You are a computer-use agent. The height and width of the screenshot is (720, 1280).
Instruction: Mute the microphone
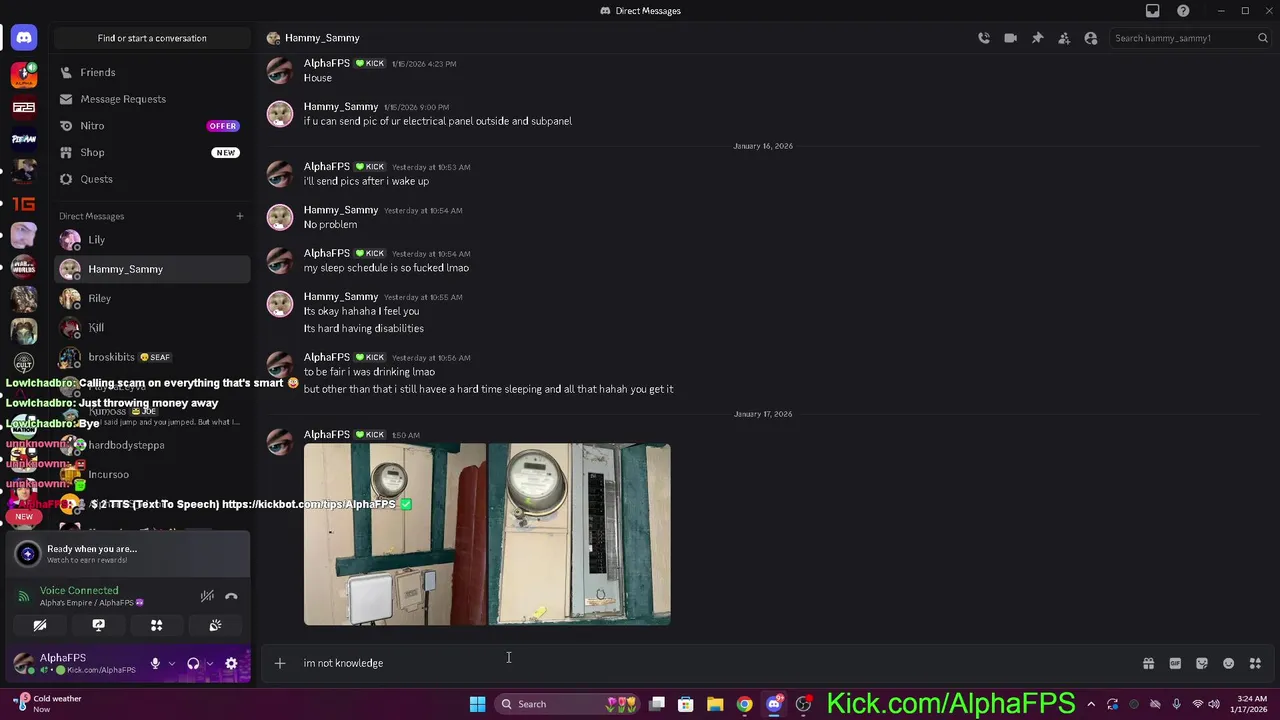pos(155,663)
